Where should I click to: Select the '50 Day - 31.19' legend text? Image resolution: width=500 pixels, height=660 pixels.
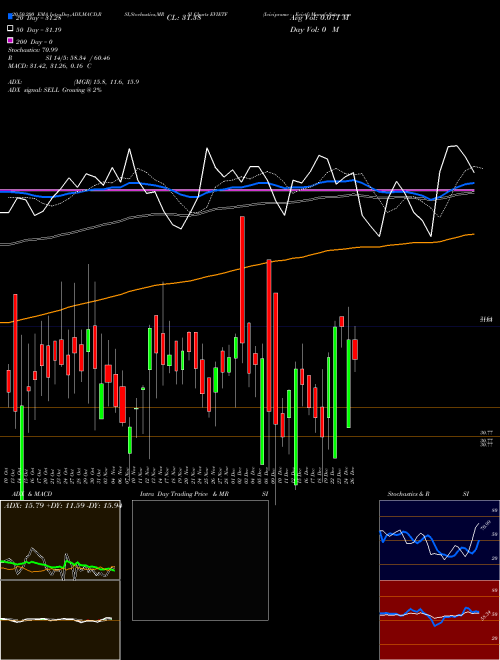coord(38,30)
